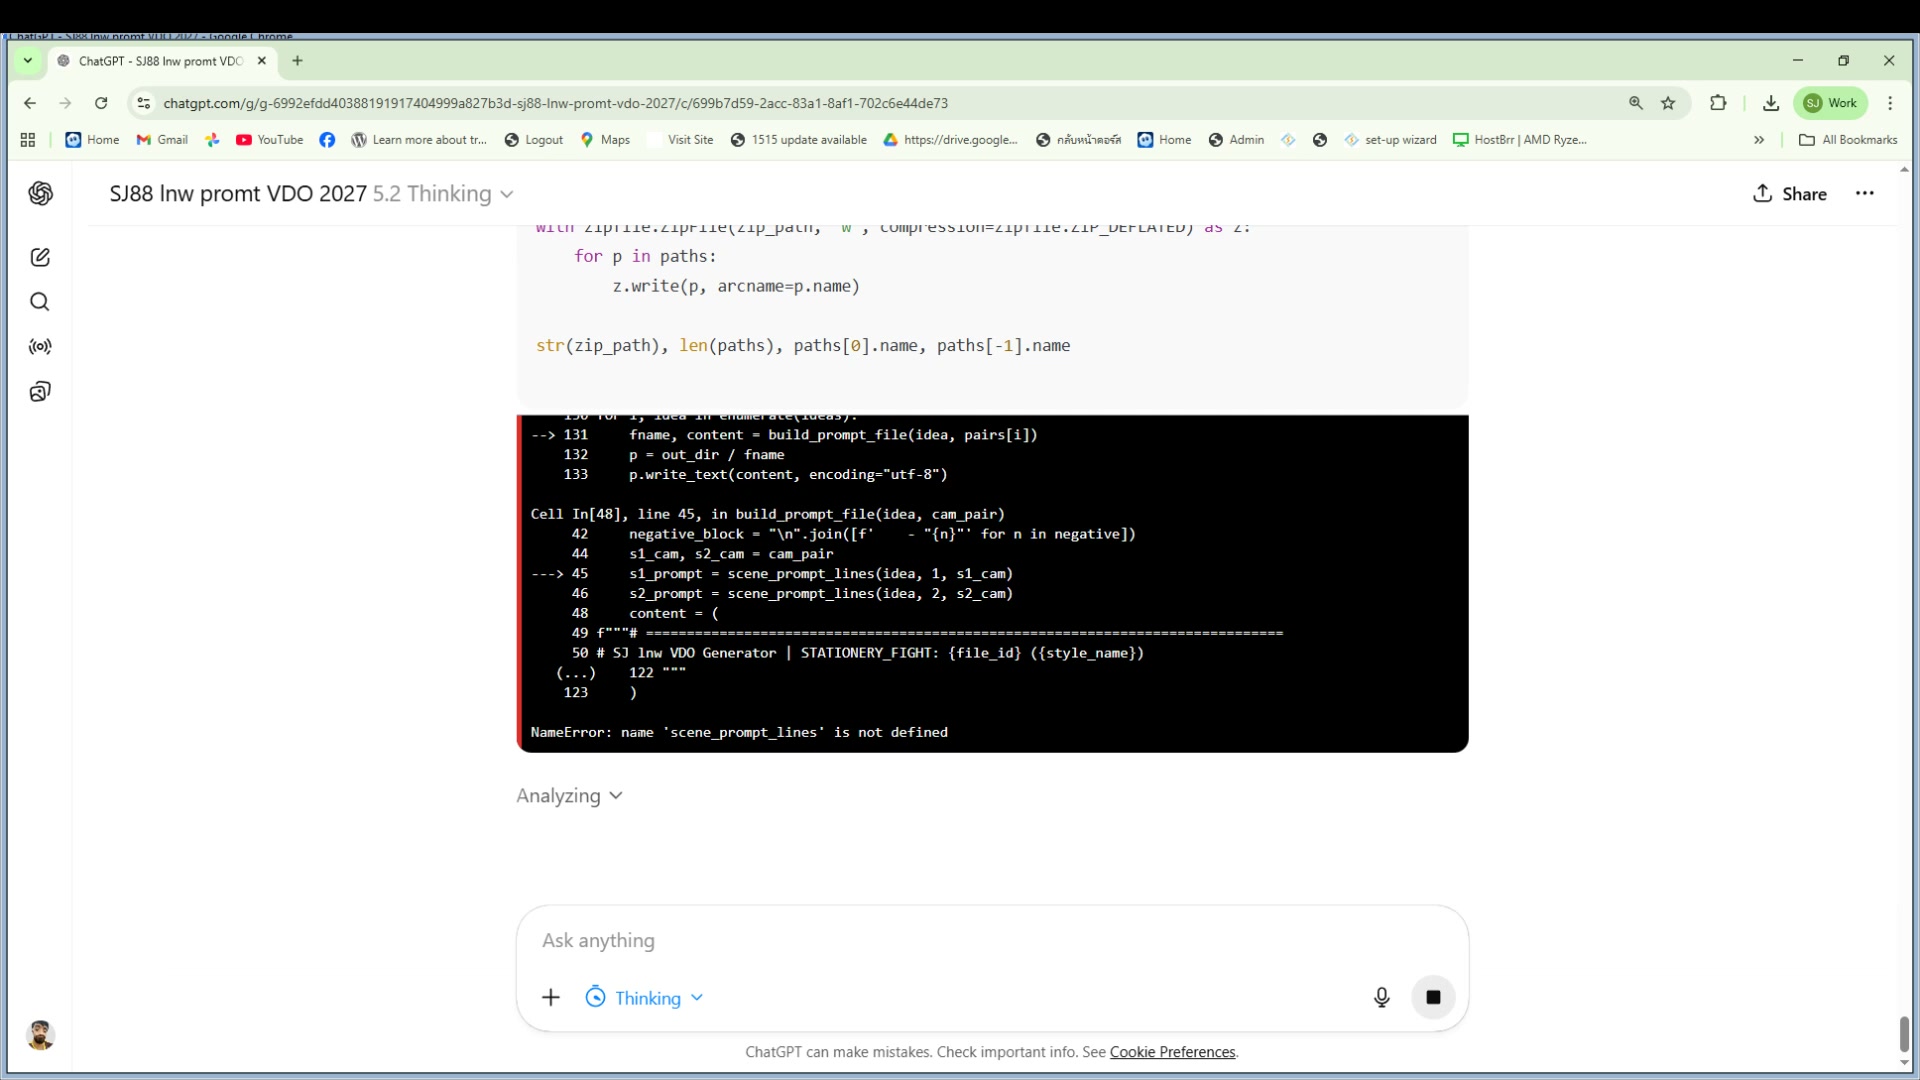
Task: Click the sidebar voice broadcast icon
Action: point(40,347)
